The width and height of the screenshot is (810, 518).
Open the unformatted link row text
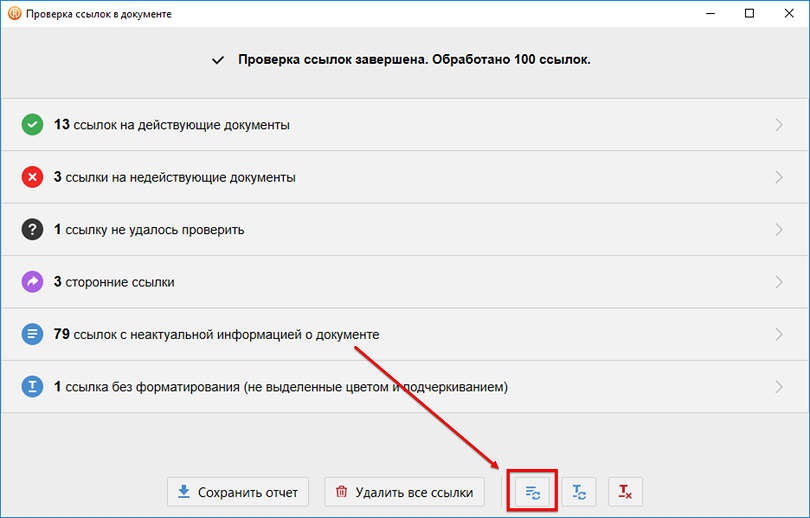280,387
